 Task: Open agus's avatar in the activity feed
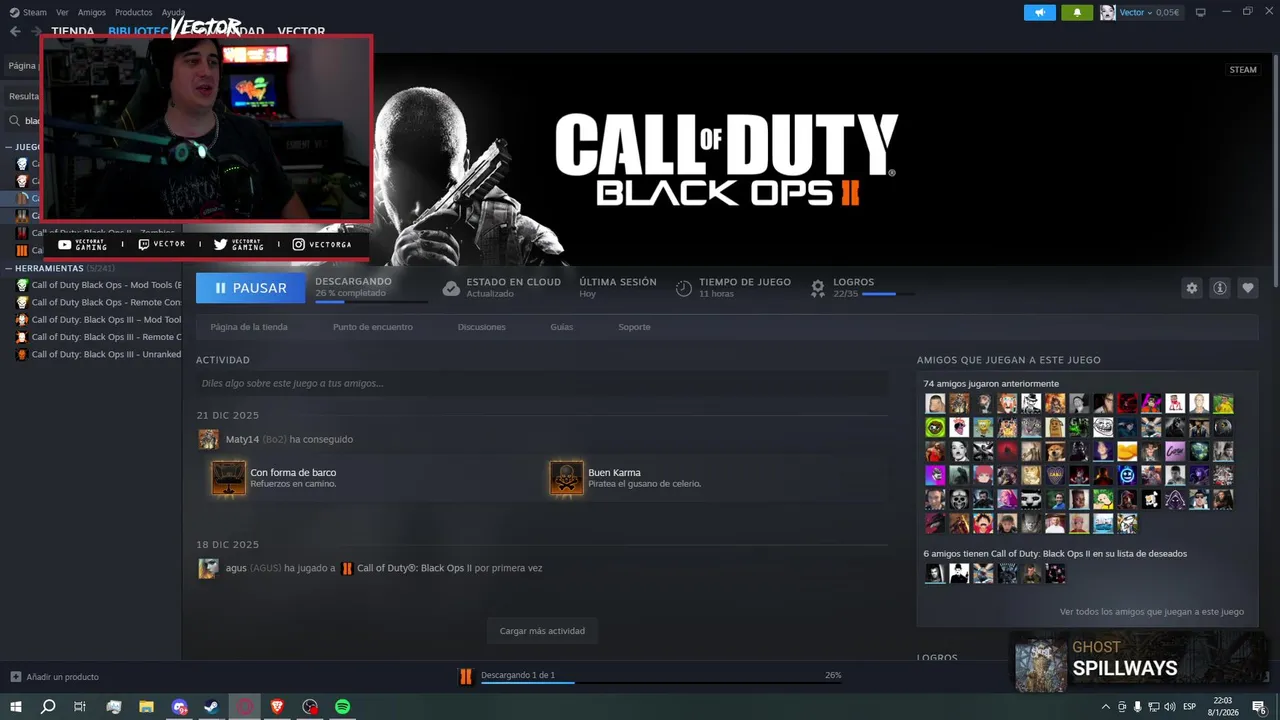click(x=208, y=568)
